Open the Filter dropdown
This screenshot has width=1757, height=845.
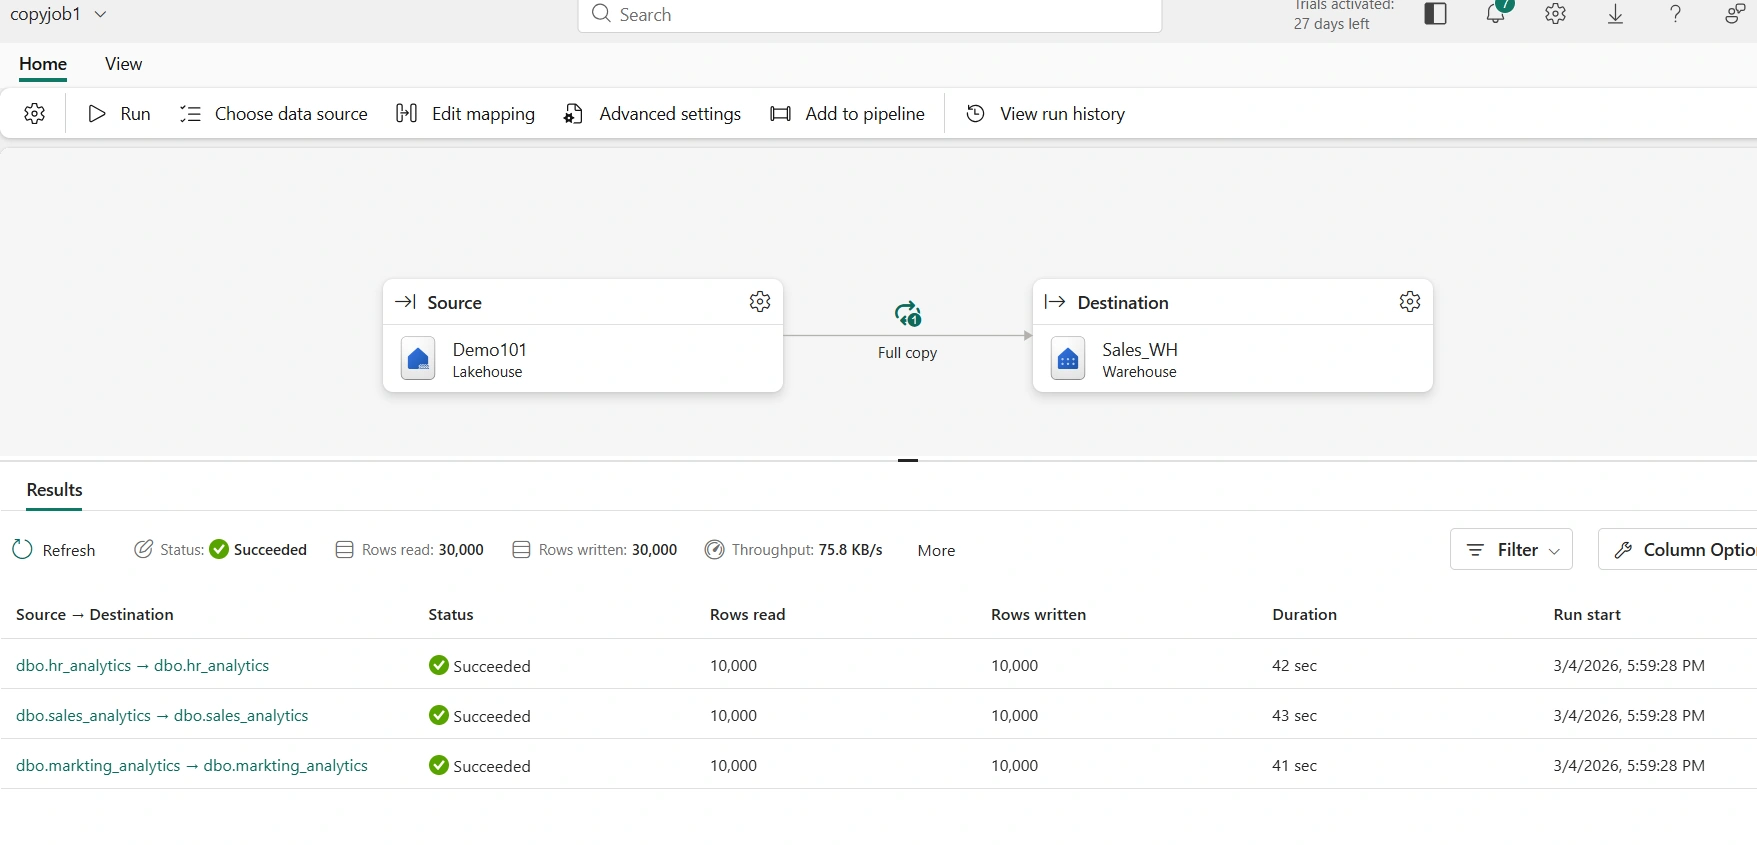tap(1511, 550)
